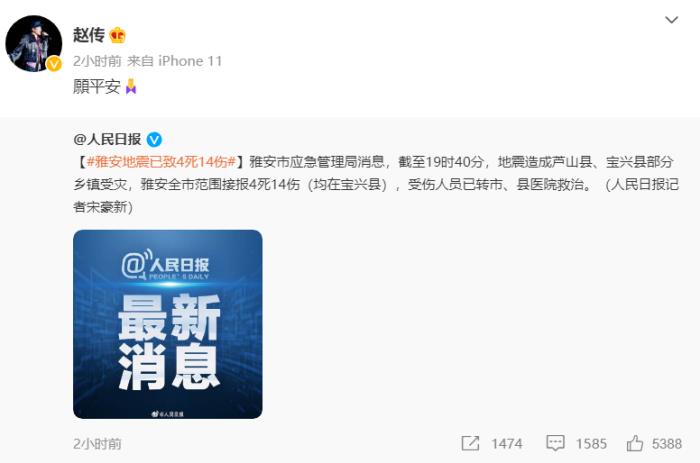Click the comment count 1585

point(591,444)
